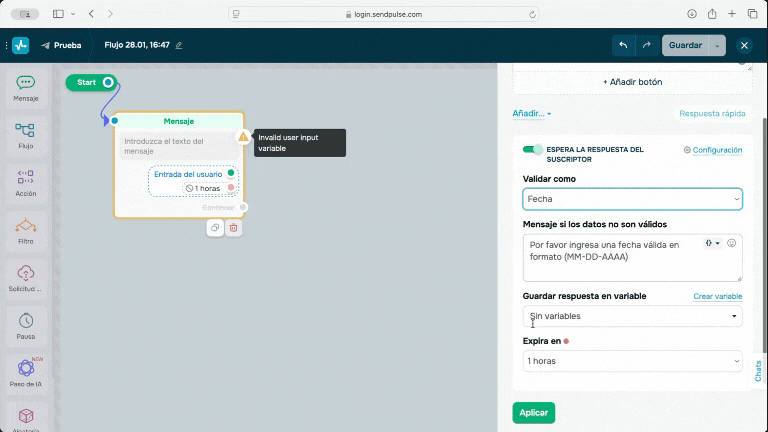Open the Expira en 1 horas dropdown
The image size is (768, 432).
pyautogui.click(x=632, y=360)
